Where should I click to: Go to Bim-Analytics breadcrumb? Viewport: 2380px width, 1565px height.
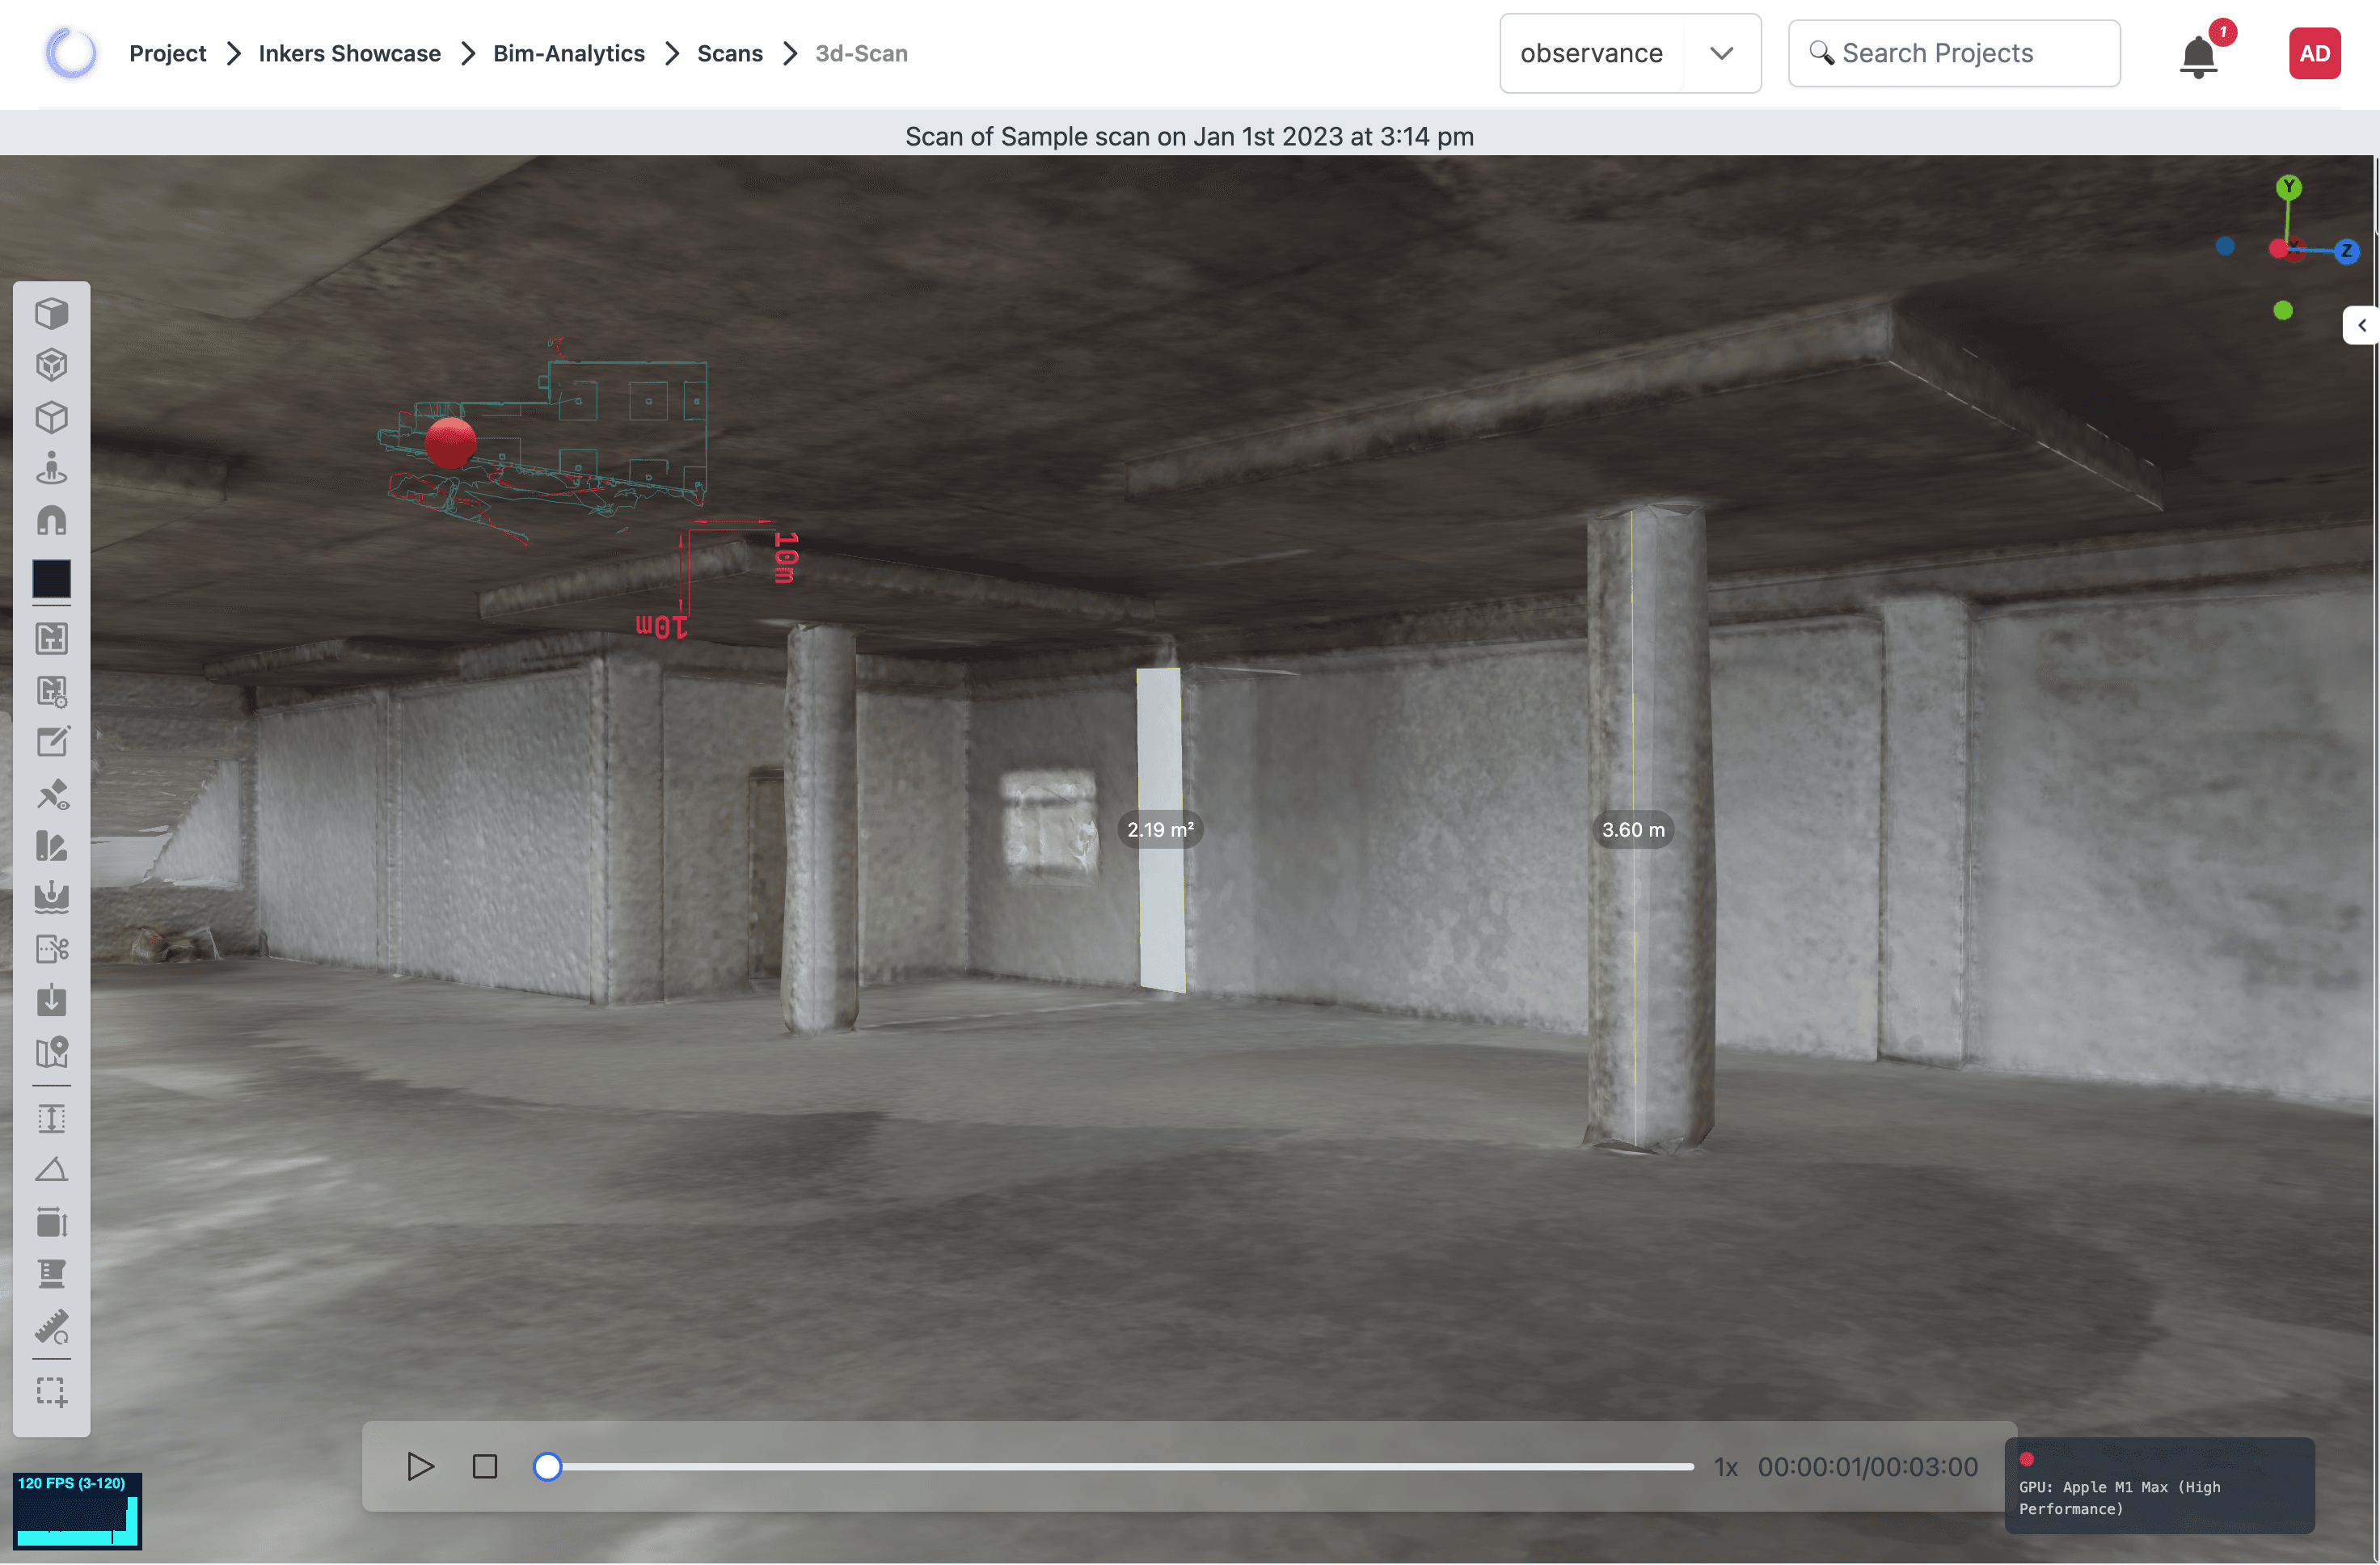[568, 53]
